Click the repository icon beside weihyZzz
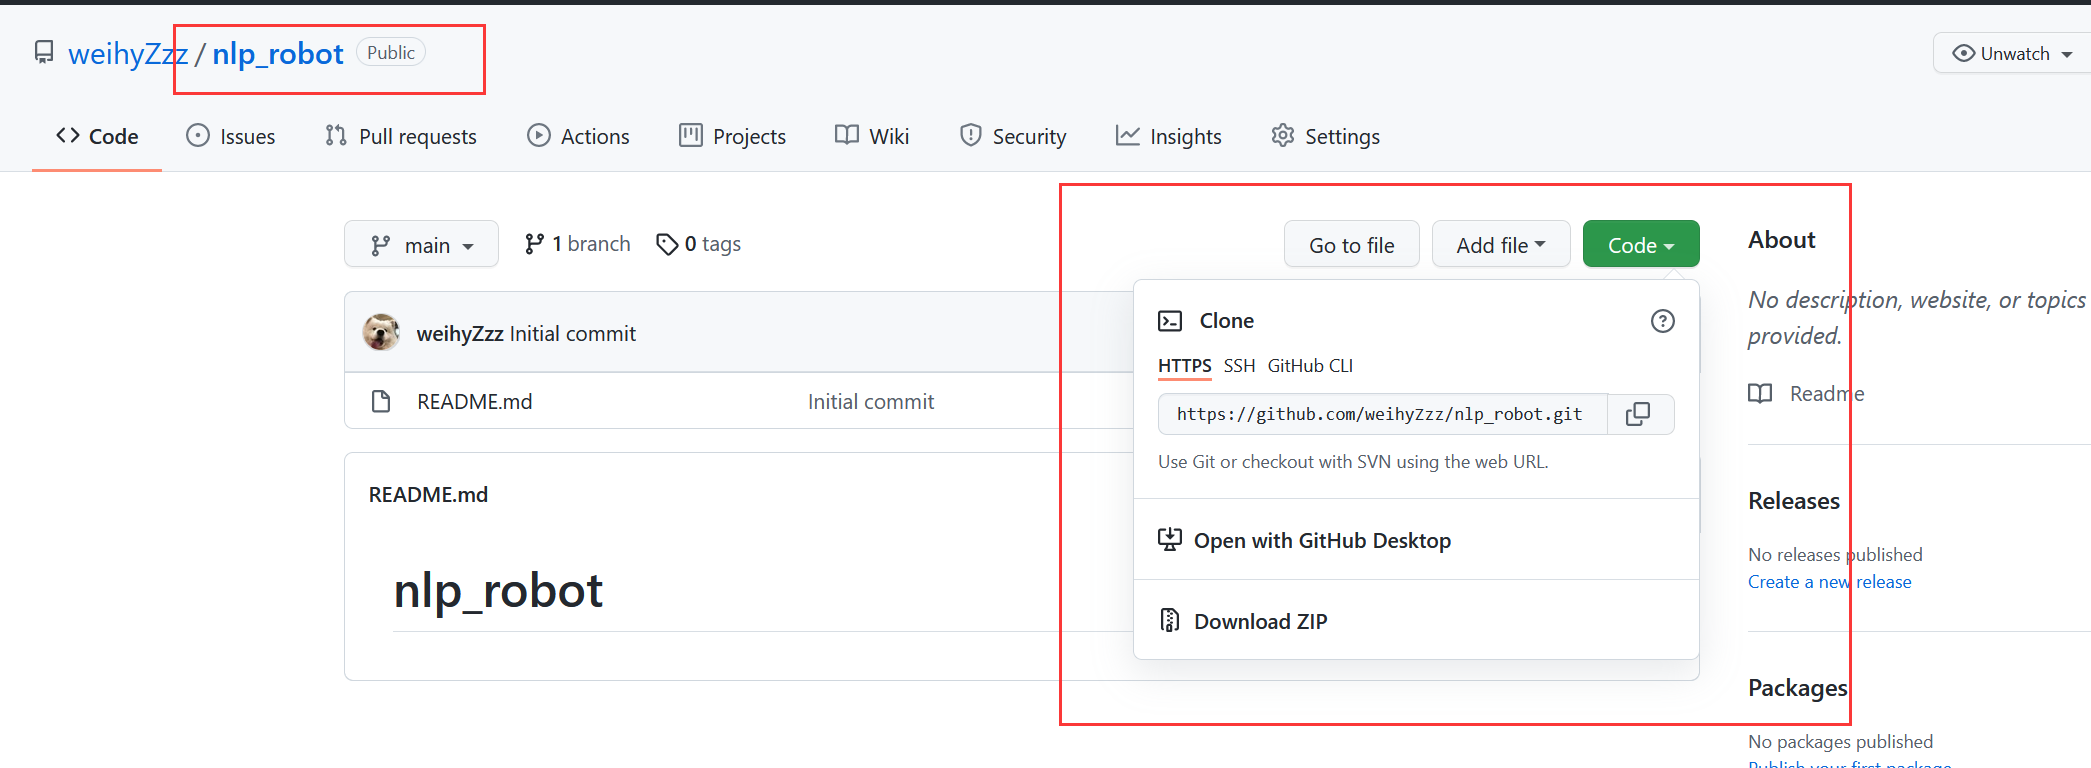 (44, 53)
